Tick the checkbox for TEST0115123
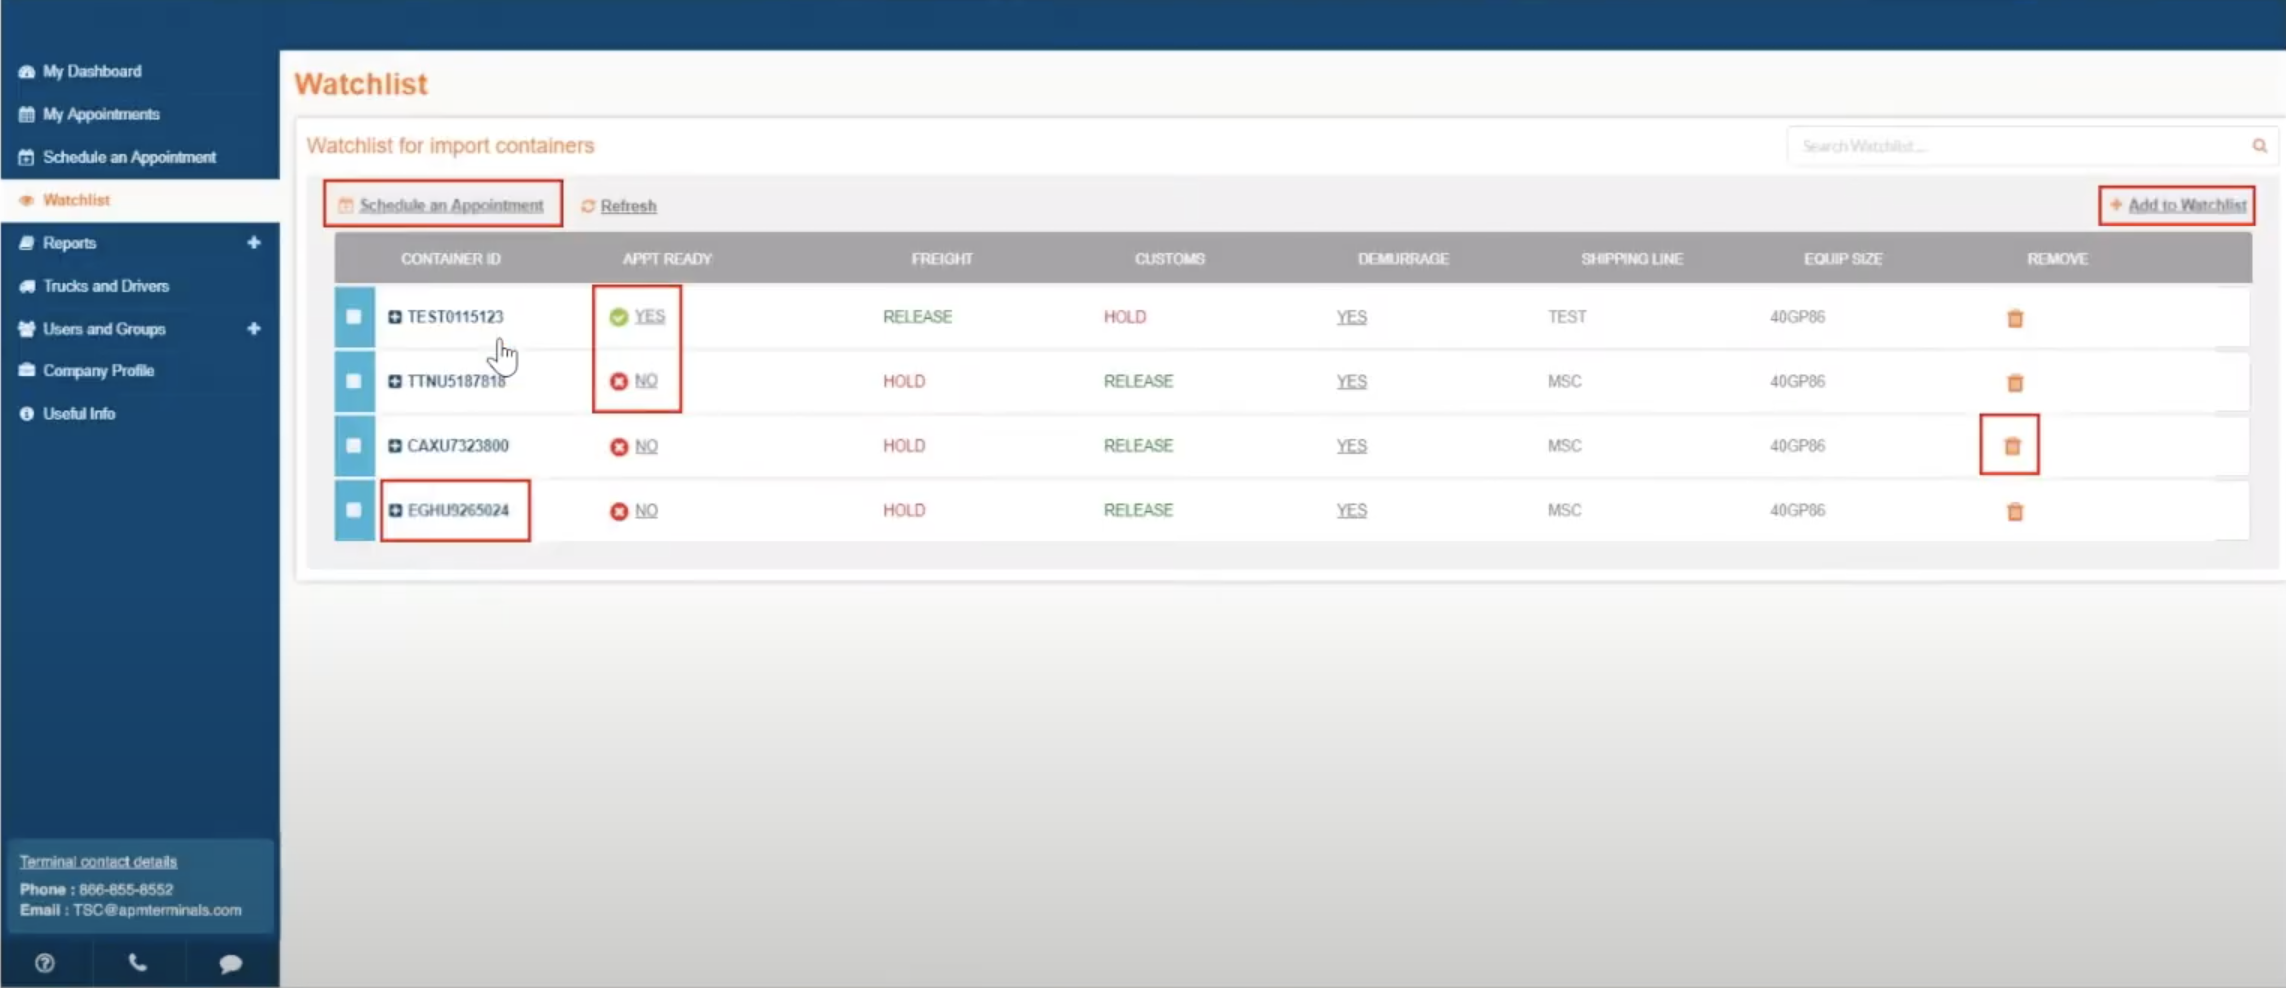Image resolution: width=2286 pixels, height=988 pixels. (354, 317)
